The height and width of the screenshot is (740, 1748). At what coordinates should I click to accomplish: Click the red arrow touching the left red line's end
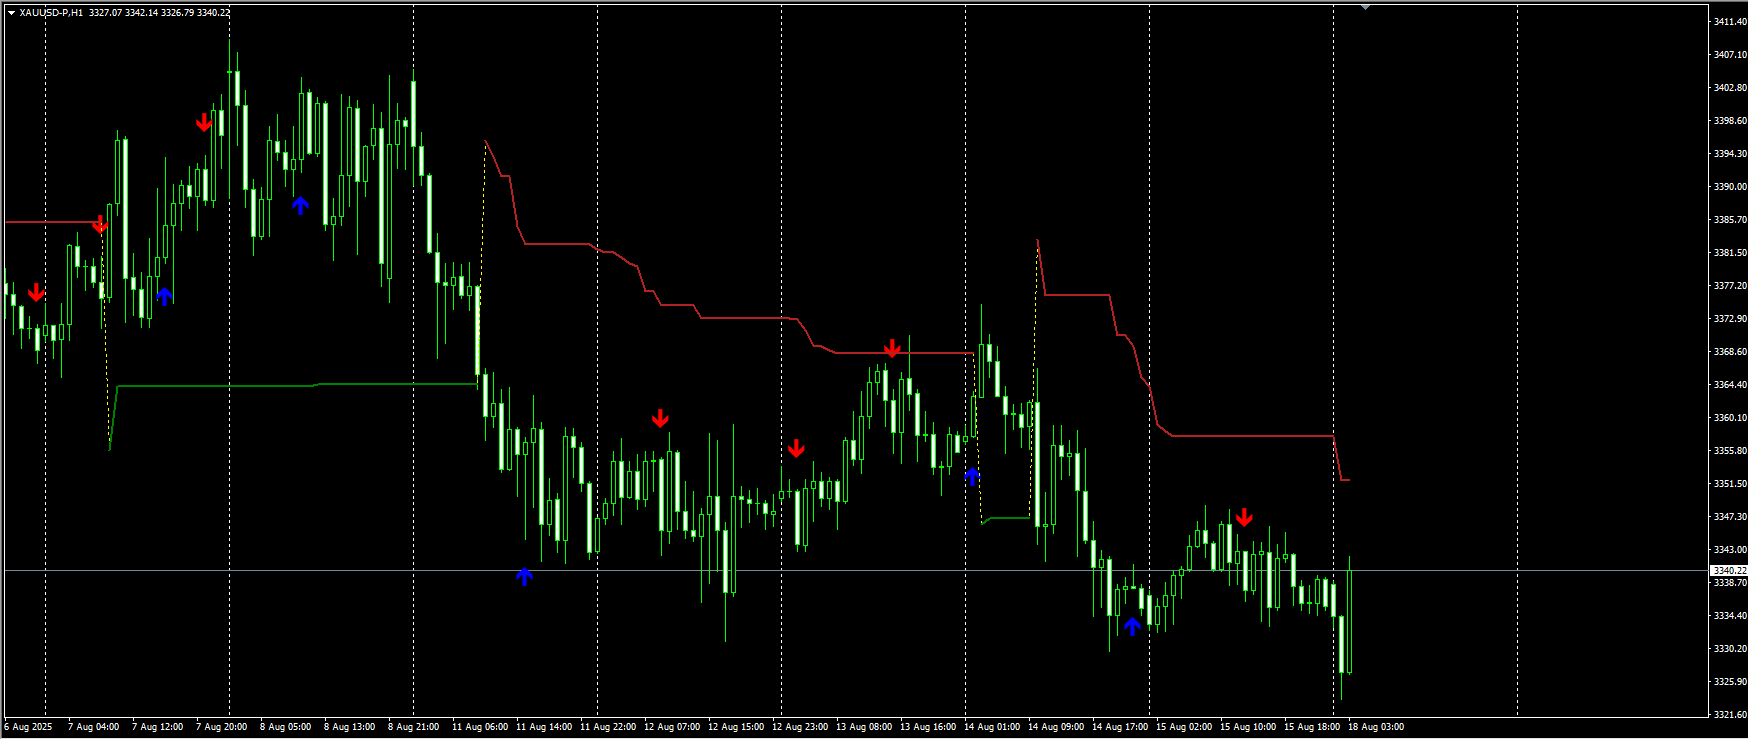(x=100, y=224)
